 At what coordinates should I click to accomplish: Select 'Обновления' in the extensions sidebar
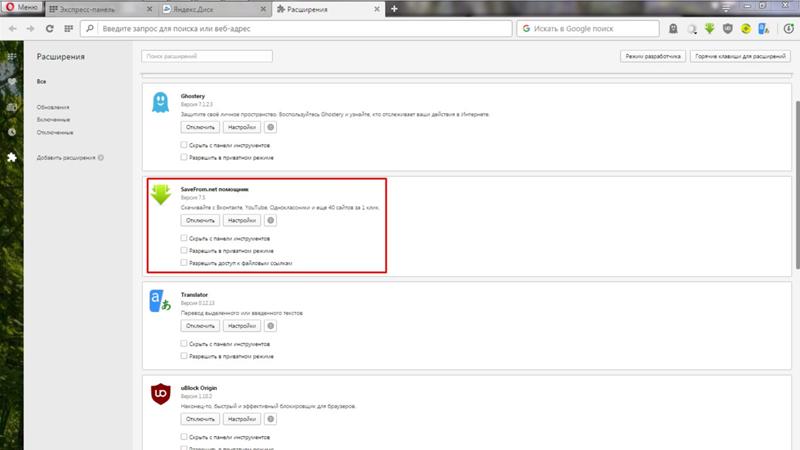tap(53, 107)
